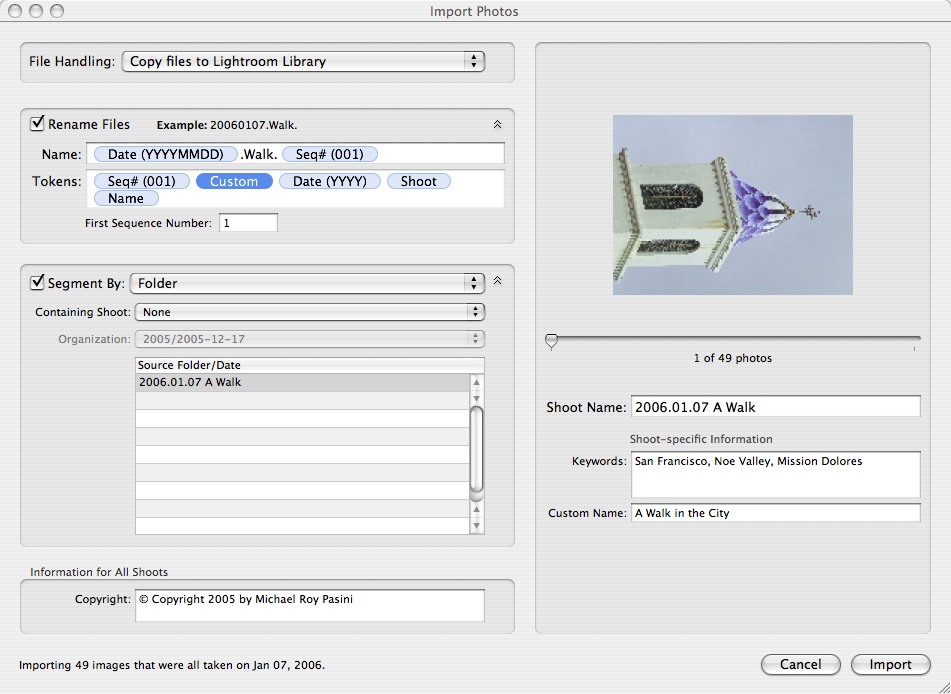Select the Custom token

pos(234,181)
